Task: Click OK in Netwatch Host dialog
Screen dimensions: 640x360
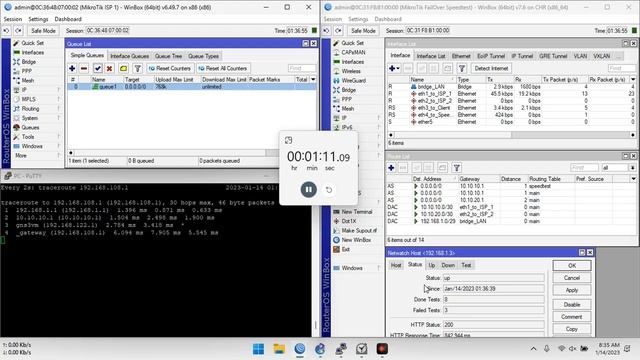Action: tap(572, 266)
